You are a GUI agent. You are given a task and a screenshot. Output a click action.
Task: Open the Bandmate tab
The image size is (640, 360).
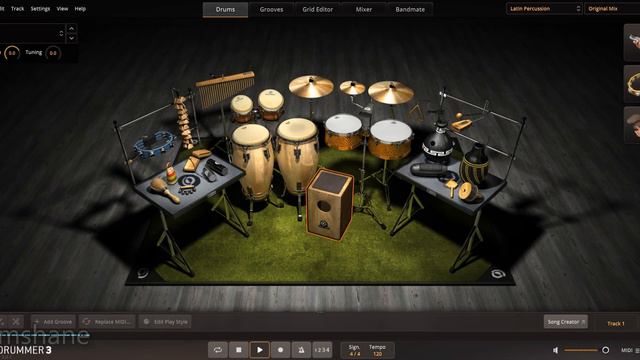click(x=410, y=9)
